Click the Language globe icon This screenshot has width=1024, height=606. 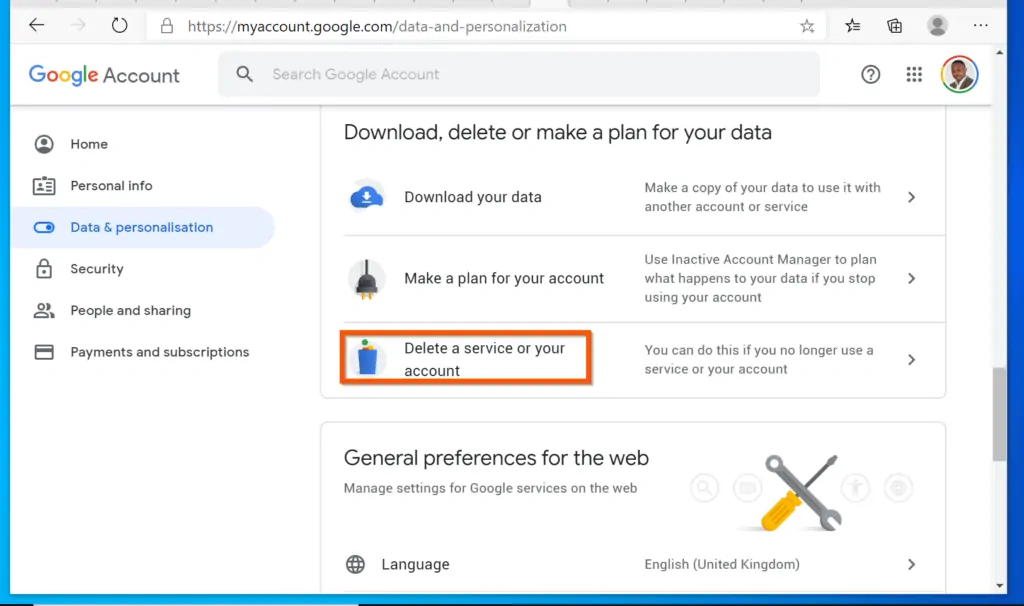(355, 564)
